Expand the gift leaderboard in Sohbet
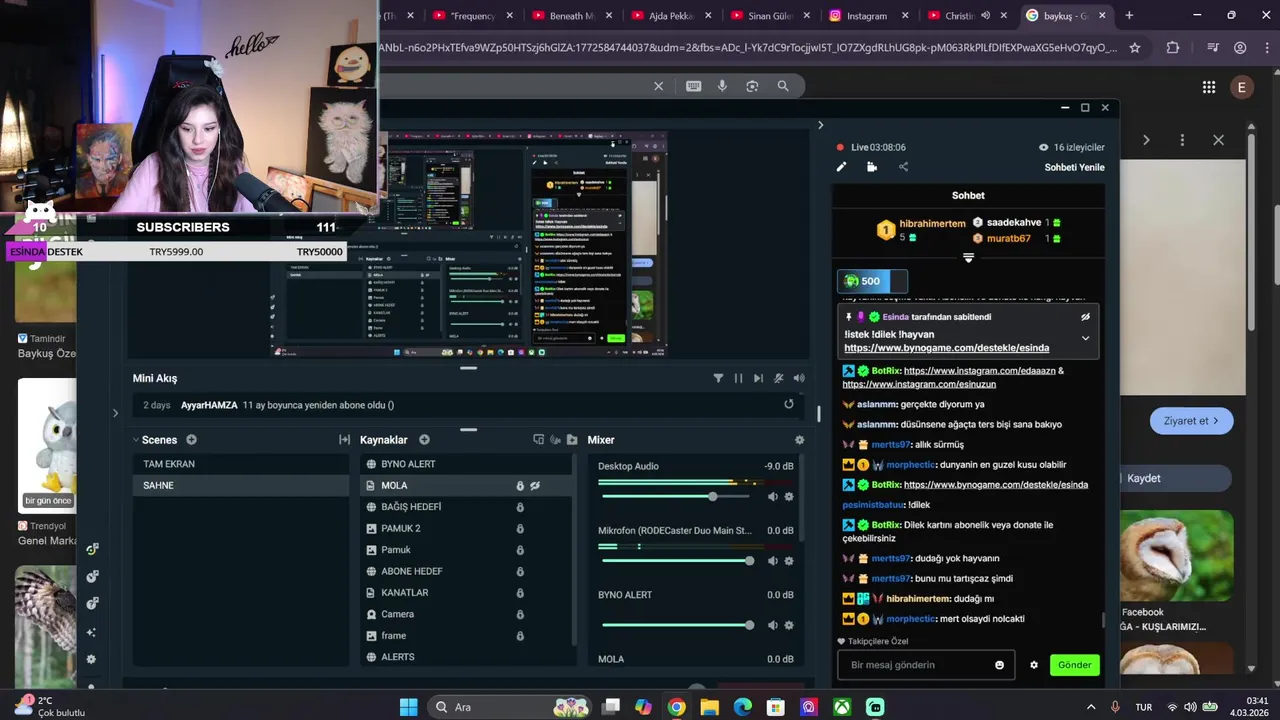This screenshot has width=1280, height=720. click(x=968, y=258)
